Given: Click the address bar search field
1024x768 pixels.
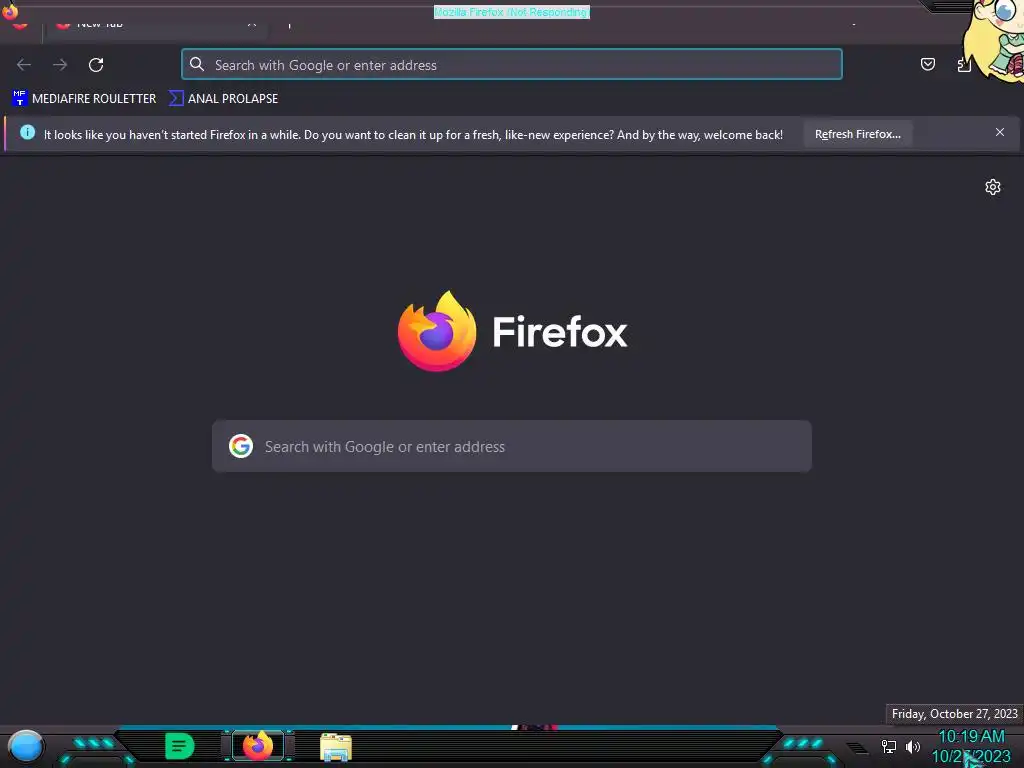Looking at the screenshot, I should pos(512,65).
